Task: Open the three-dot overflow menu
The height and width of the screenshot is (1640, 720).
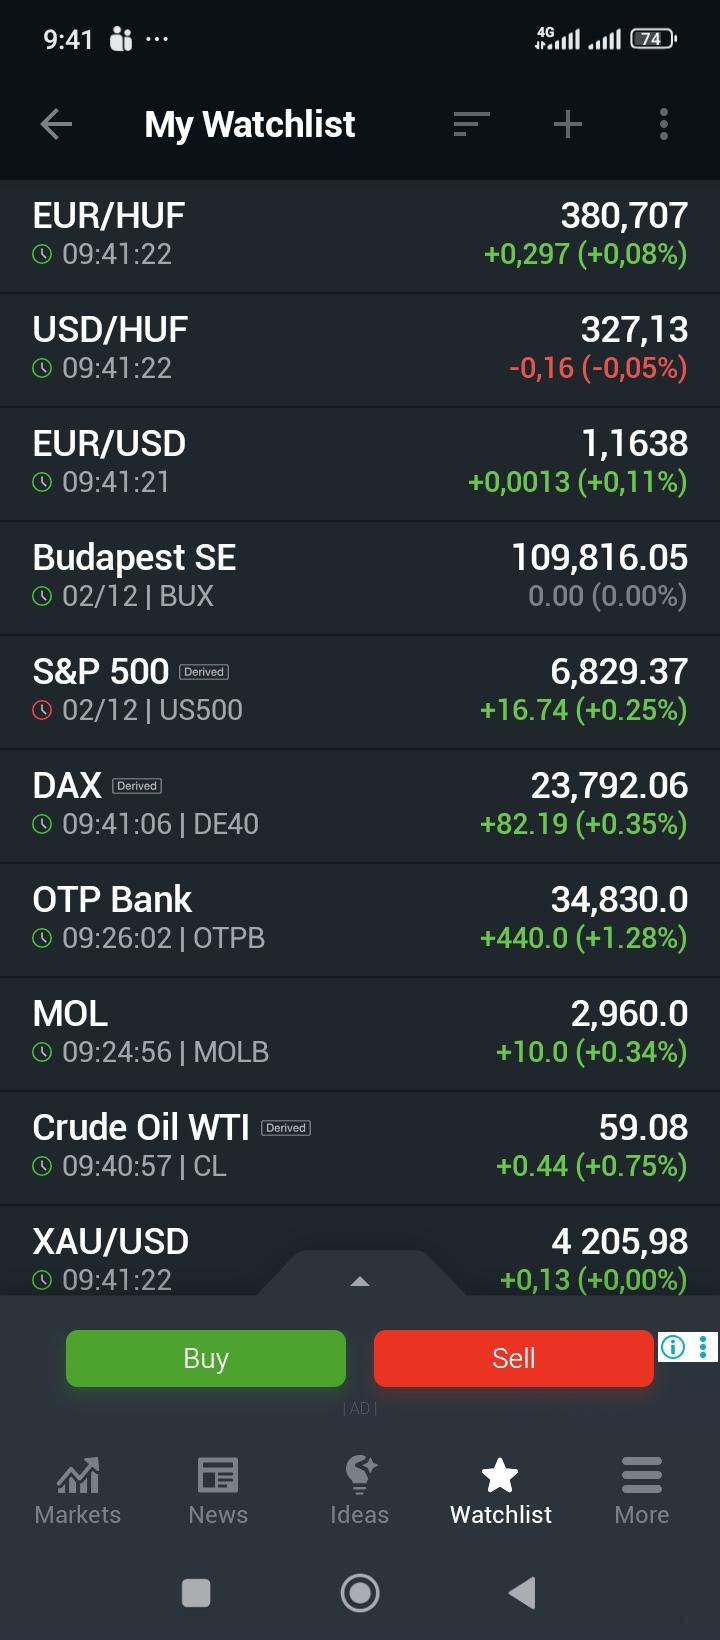Action: tap(663, 124)
